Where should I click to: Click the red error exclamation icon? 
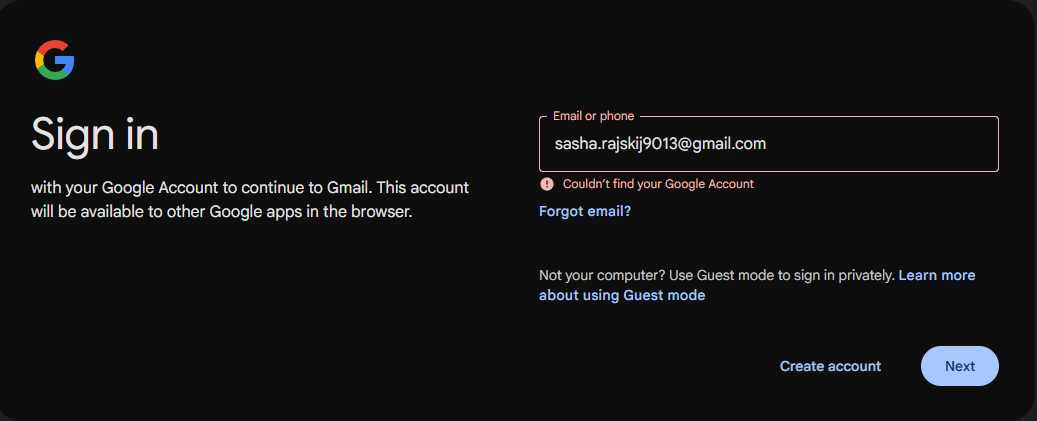pyautogui.click(x=547, y=184)
